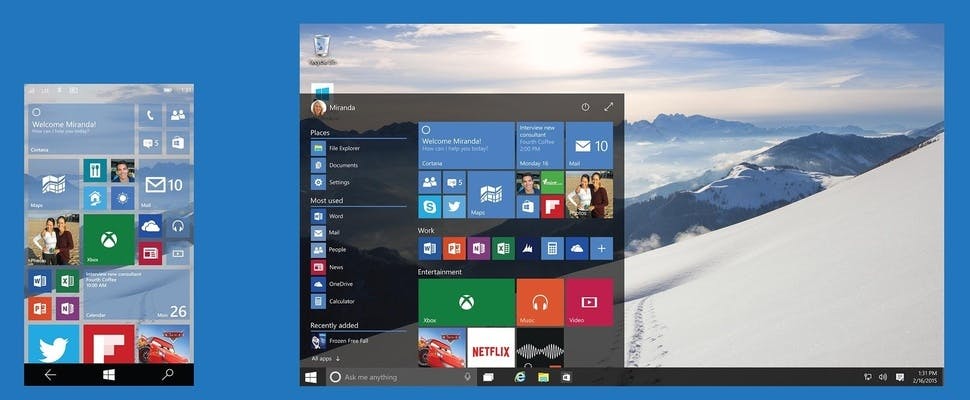This screenshot has height=400, width=970.
Task: Open the Photos tile in the desktop Start menu
Action: coord(590,195)
